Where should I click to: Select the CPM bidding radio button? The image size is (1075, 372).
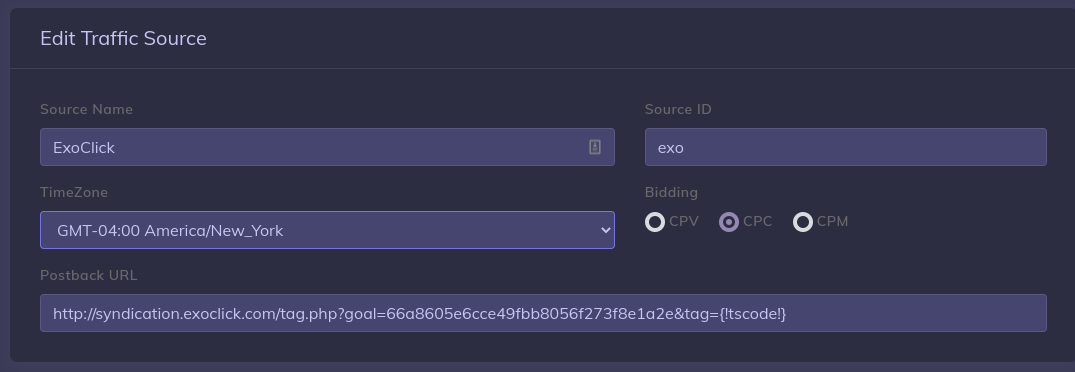click(x=803, y=222)
